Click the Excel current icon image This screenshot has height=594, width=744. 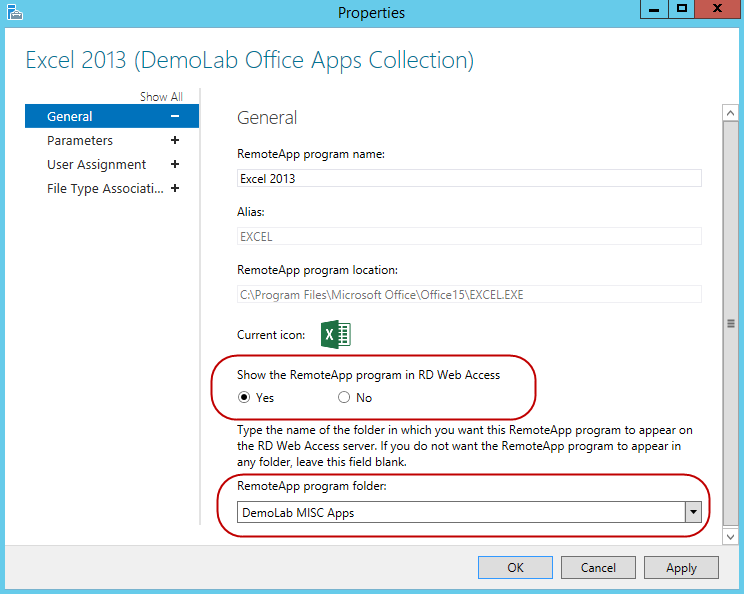pyautogui.click(x=336, y=335)
